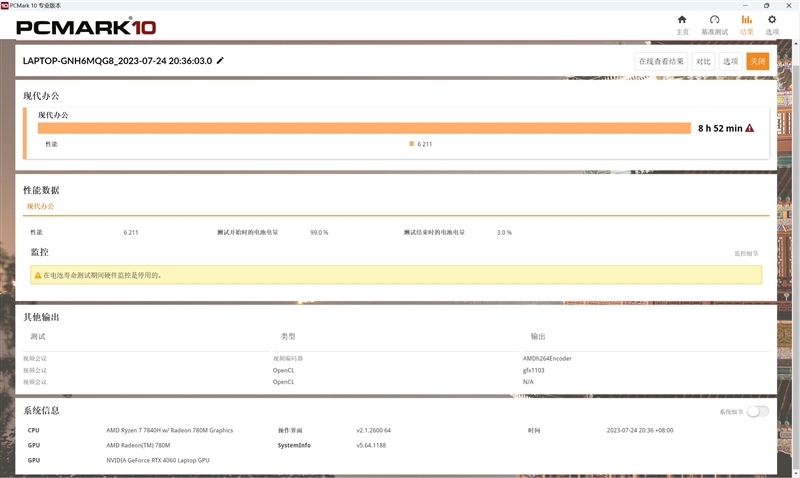Click the 2023-07-24 20:36 +08:00 time value
Viewport: 800px width, 478px height.
coord(640,431)
